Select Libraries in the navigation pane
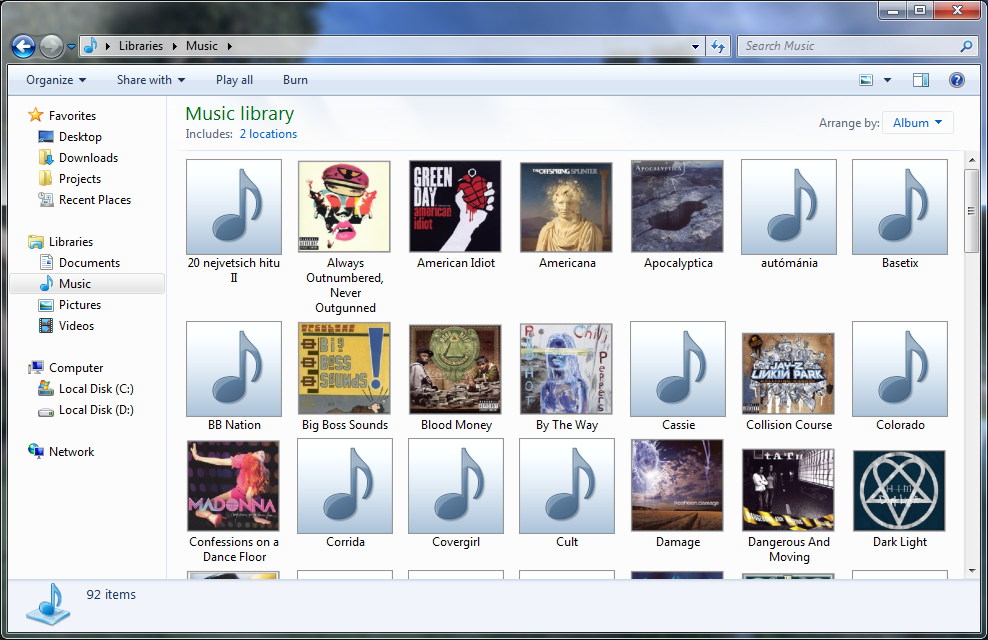988x640 pixels. coord(60,242)
